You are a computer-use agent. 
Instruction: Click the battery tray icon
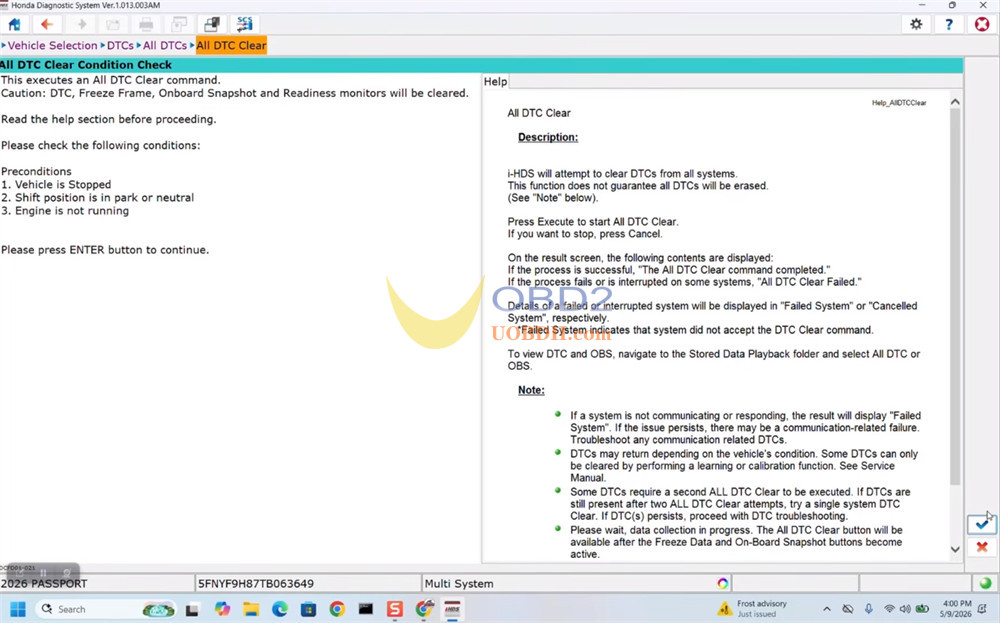click(922, 609)
